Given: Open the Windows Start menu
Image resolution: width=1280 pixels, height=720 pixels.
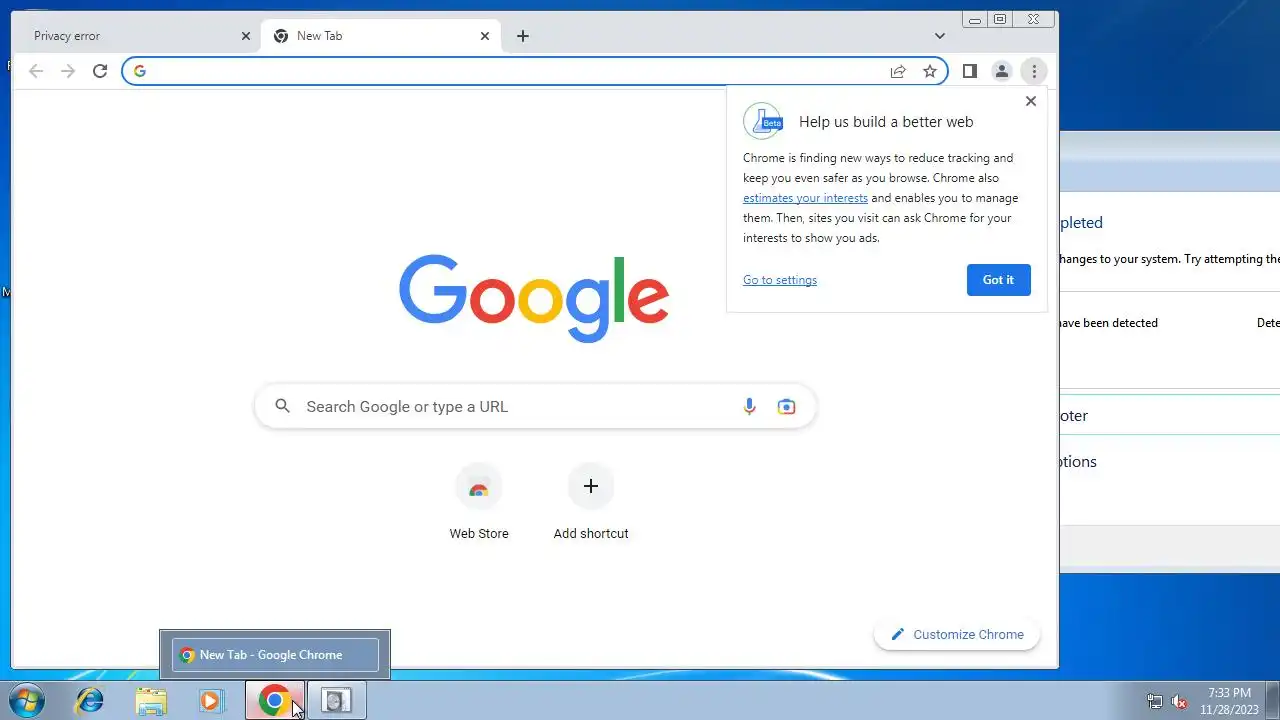Looking at the screenshot, I should tap(26, 701).
